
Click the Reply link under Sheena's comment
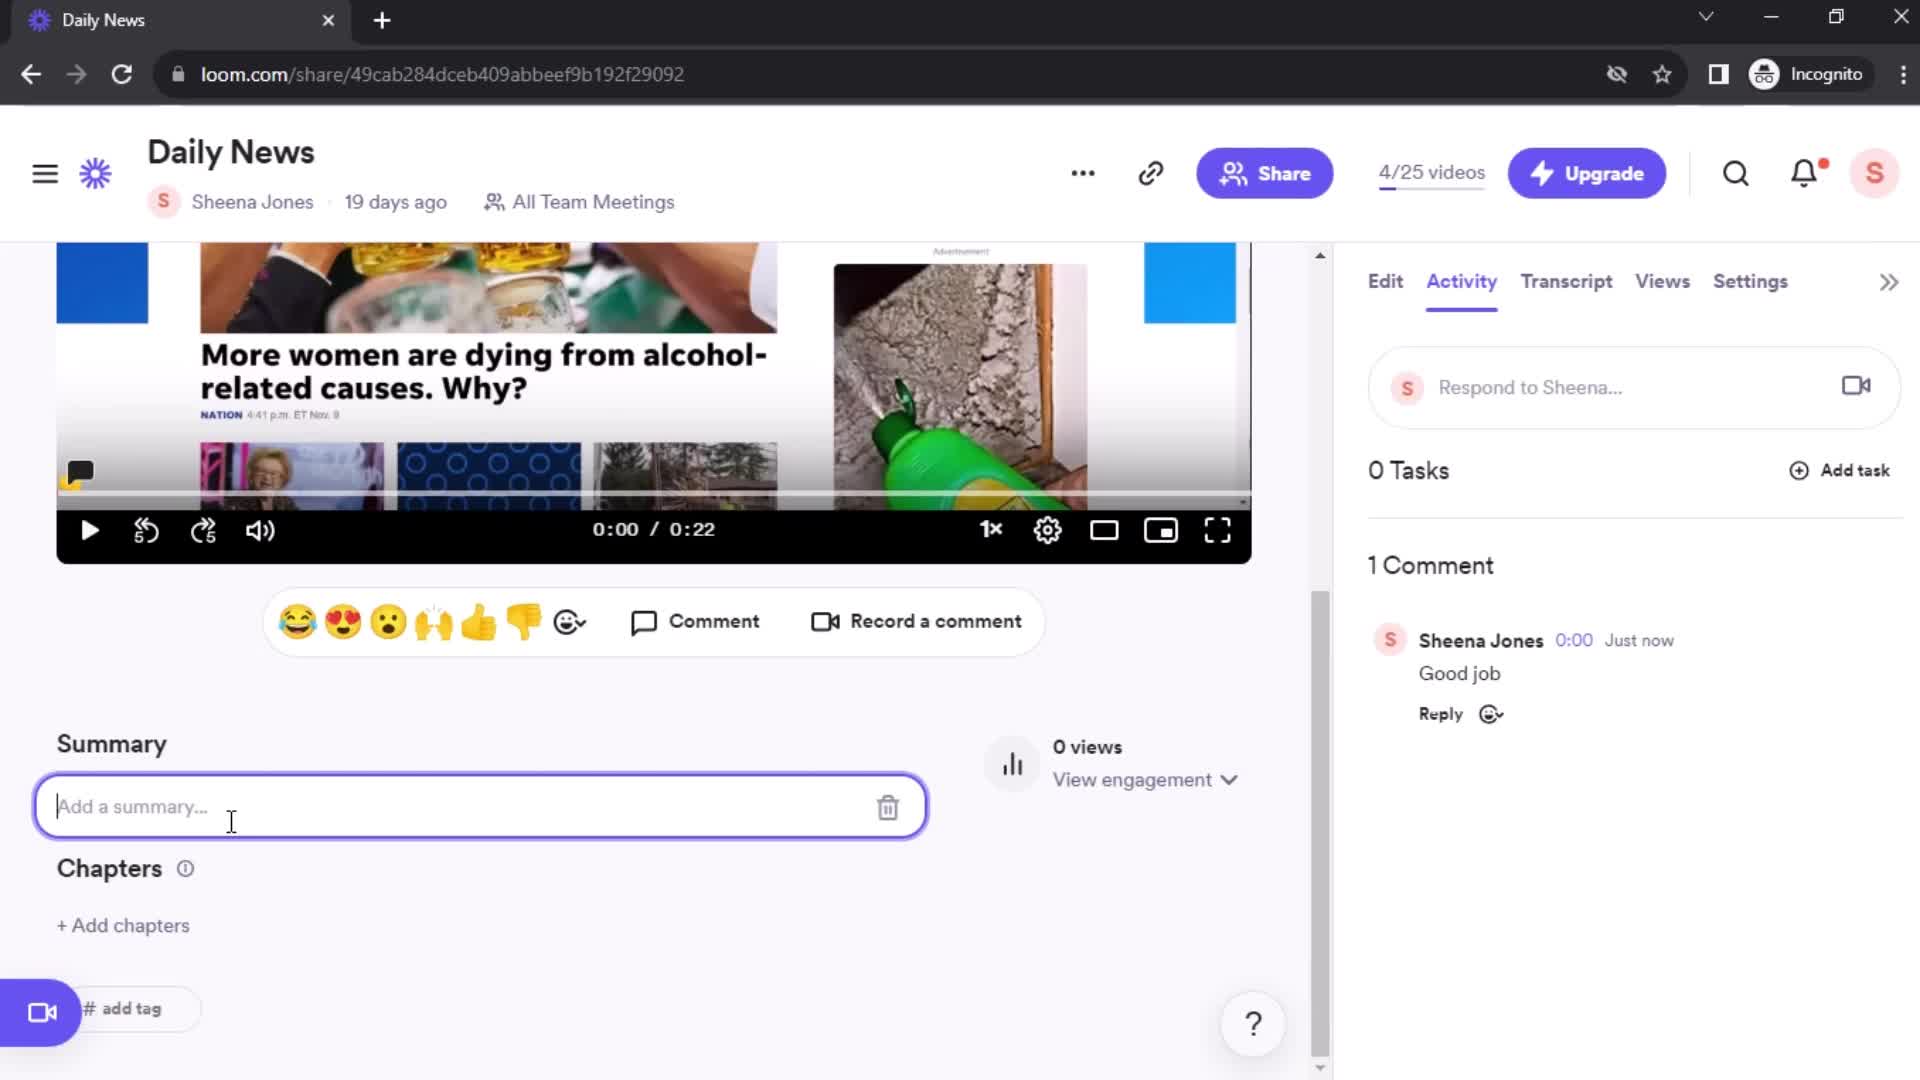pos(1439,713)
